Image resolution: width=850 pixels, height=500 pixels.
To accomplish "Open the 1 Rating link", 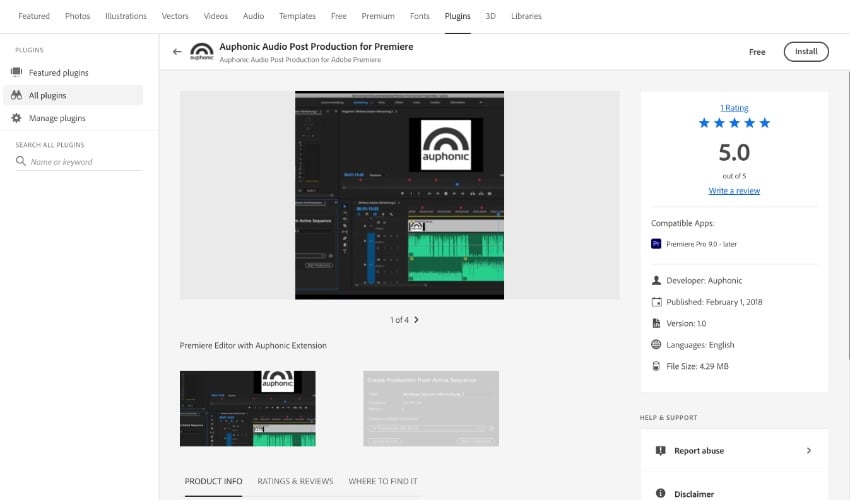I will [734, 108].
